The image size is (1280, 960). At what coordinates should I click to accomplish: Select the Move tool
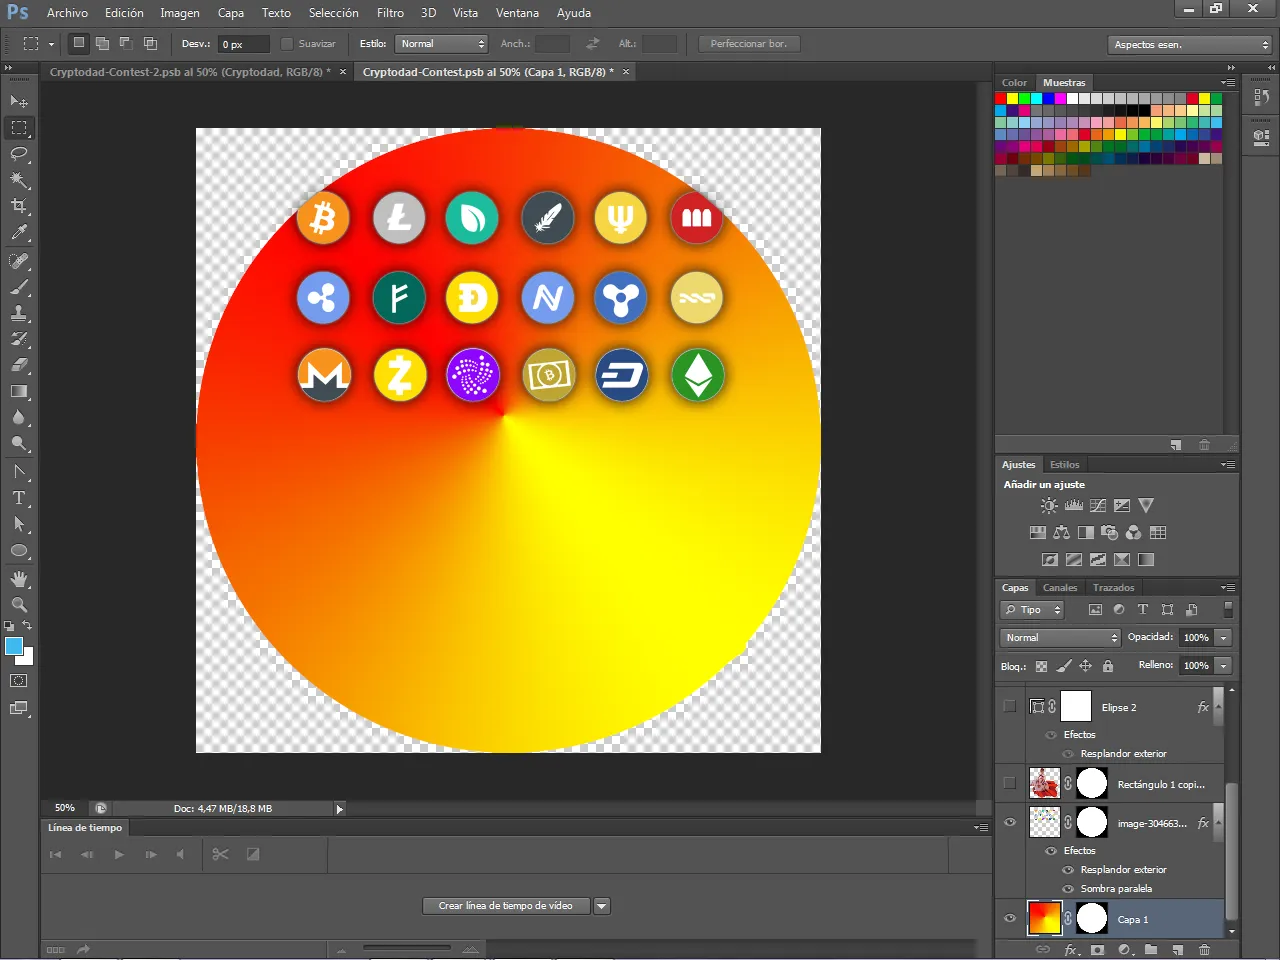(19, 102)
